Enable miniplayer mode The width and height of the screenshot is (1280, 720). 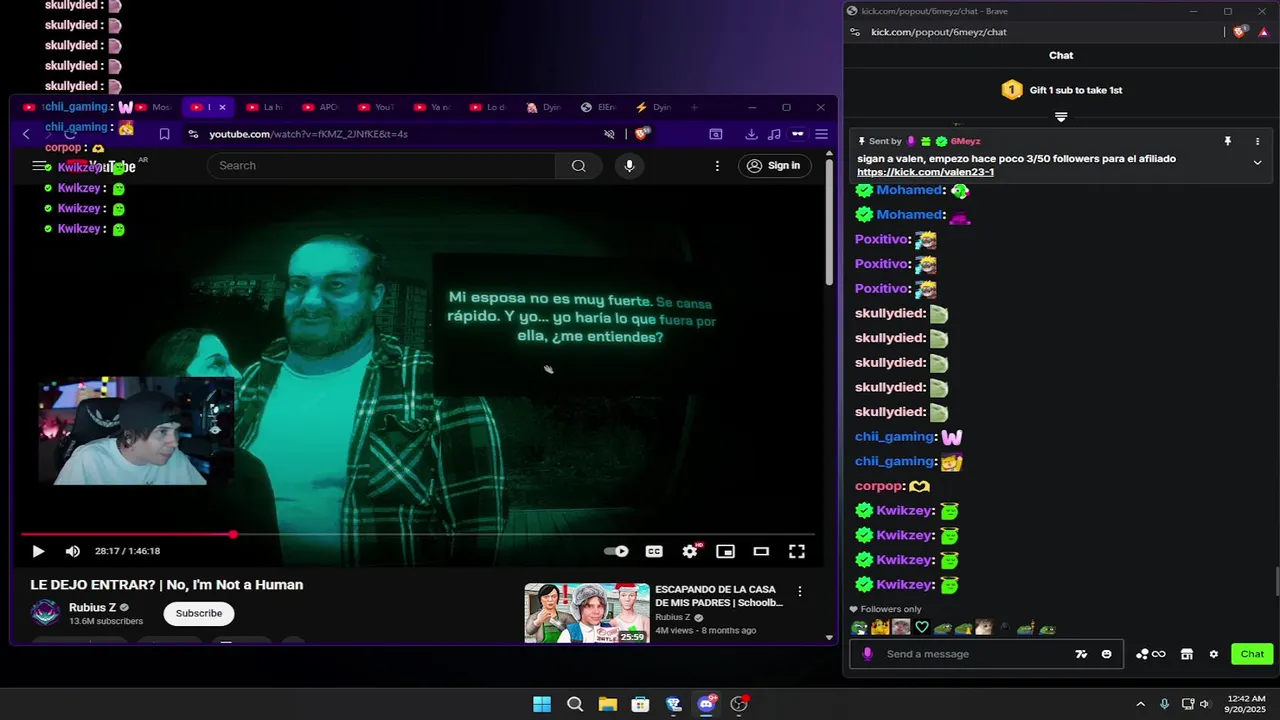pos(725,551)
